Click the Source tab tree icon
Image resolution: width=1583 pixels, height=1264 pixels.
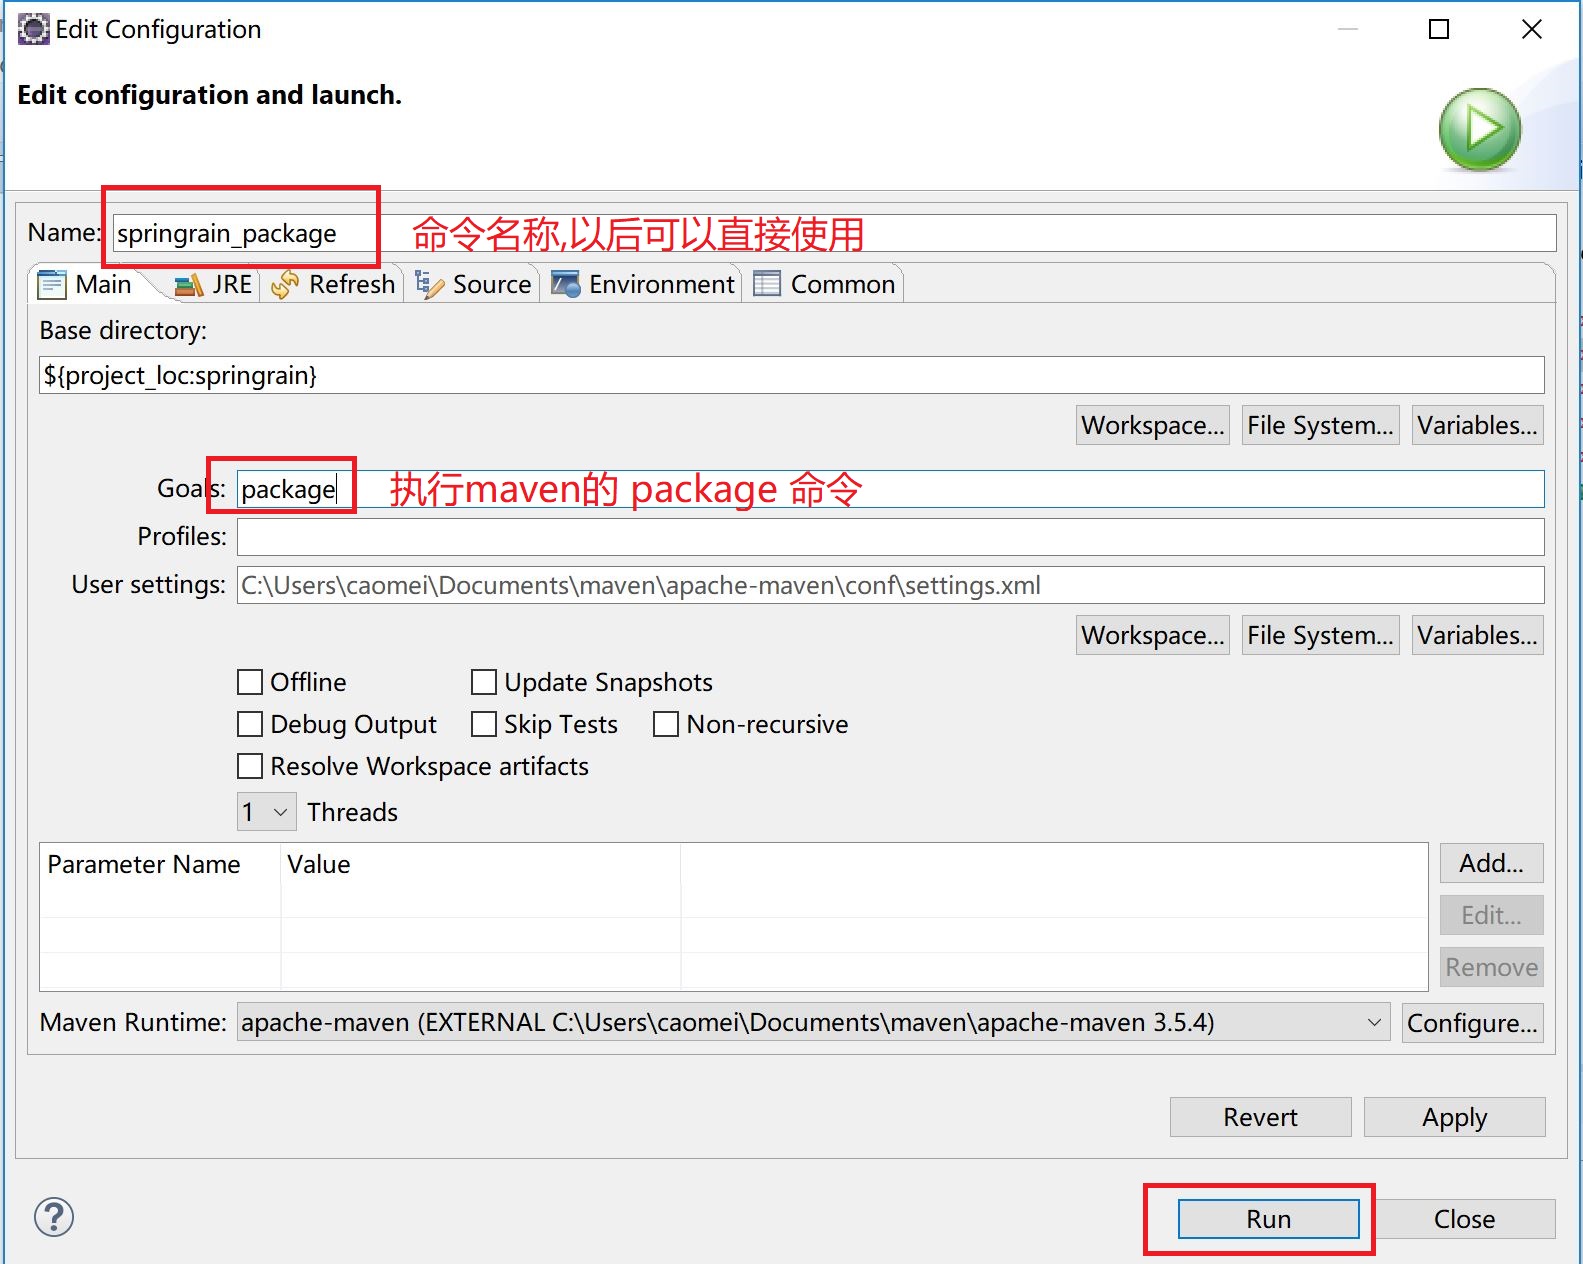(429, 285)
